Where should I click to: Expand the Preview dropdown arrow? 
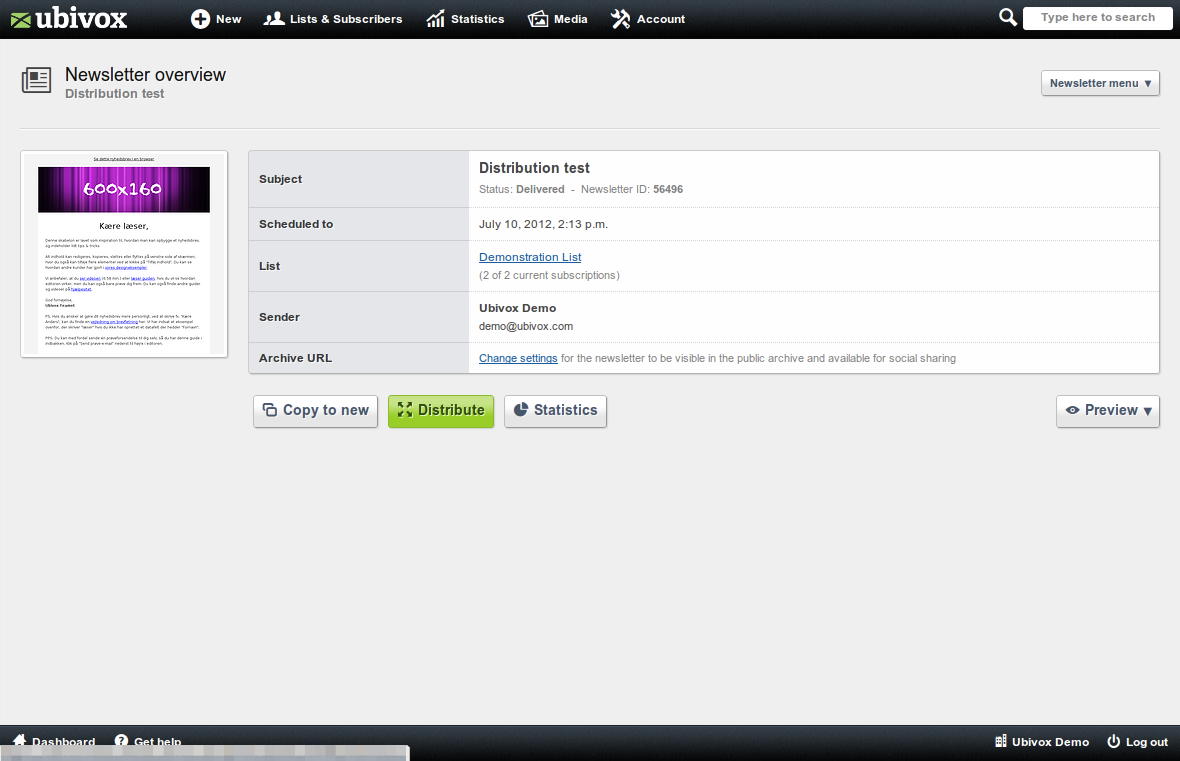click(1148, 411)
